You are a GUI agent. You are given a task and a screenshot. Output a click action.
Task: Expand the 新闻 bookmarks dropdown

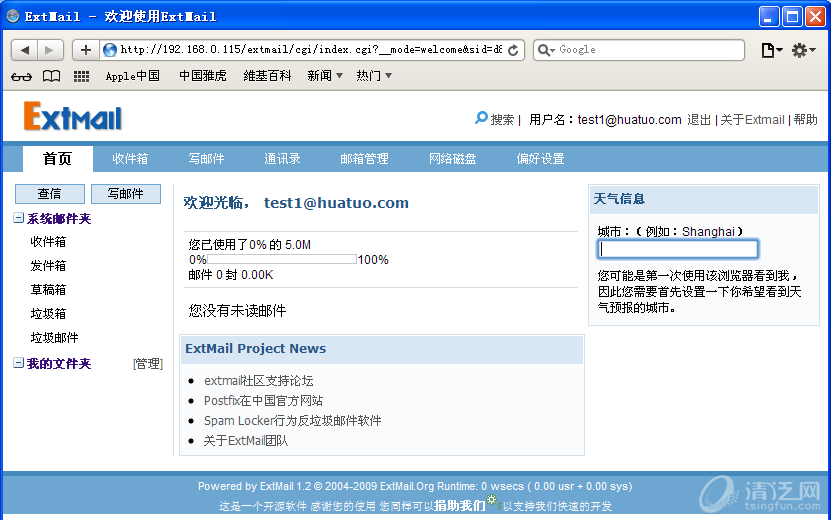325,76
